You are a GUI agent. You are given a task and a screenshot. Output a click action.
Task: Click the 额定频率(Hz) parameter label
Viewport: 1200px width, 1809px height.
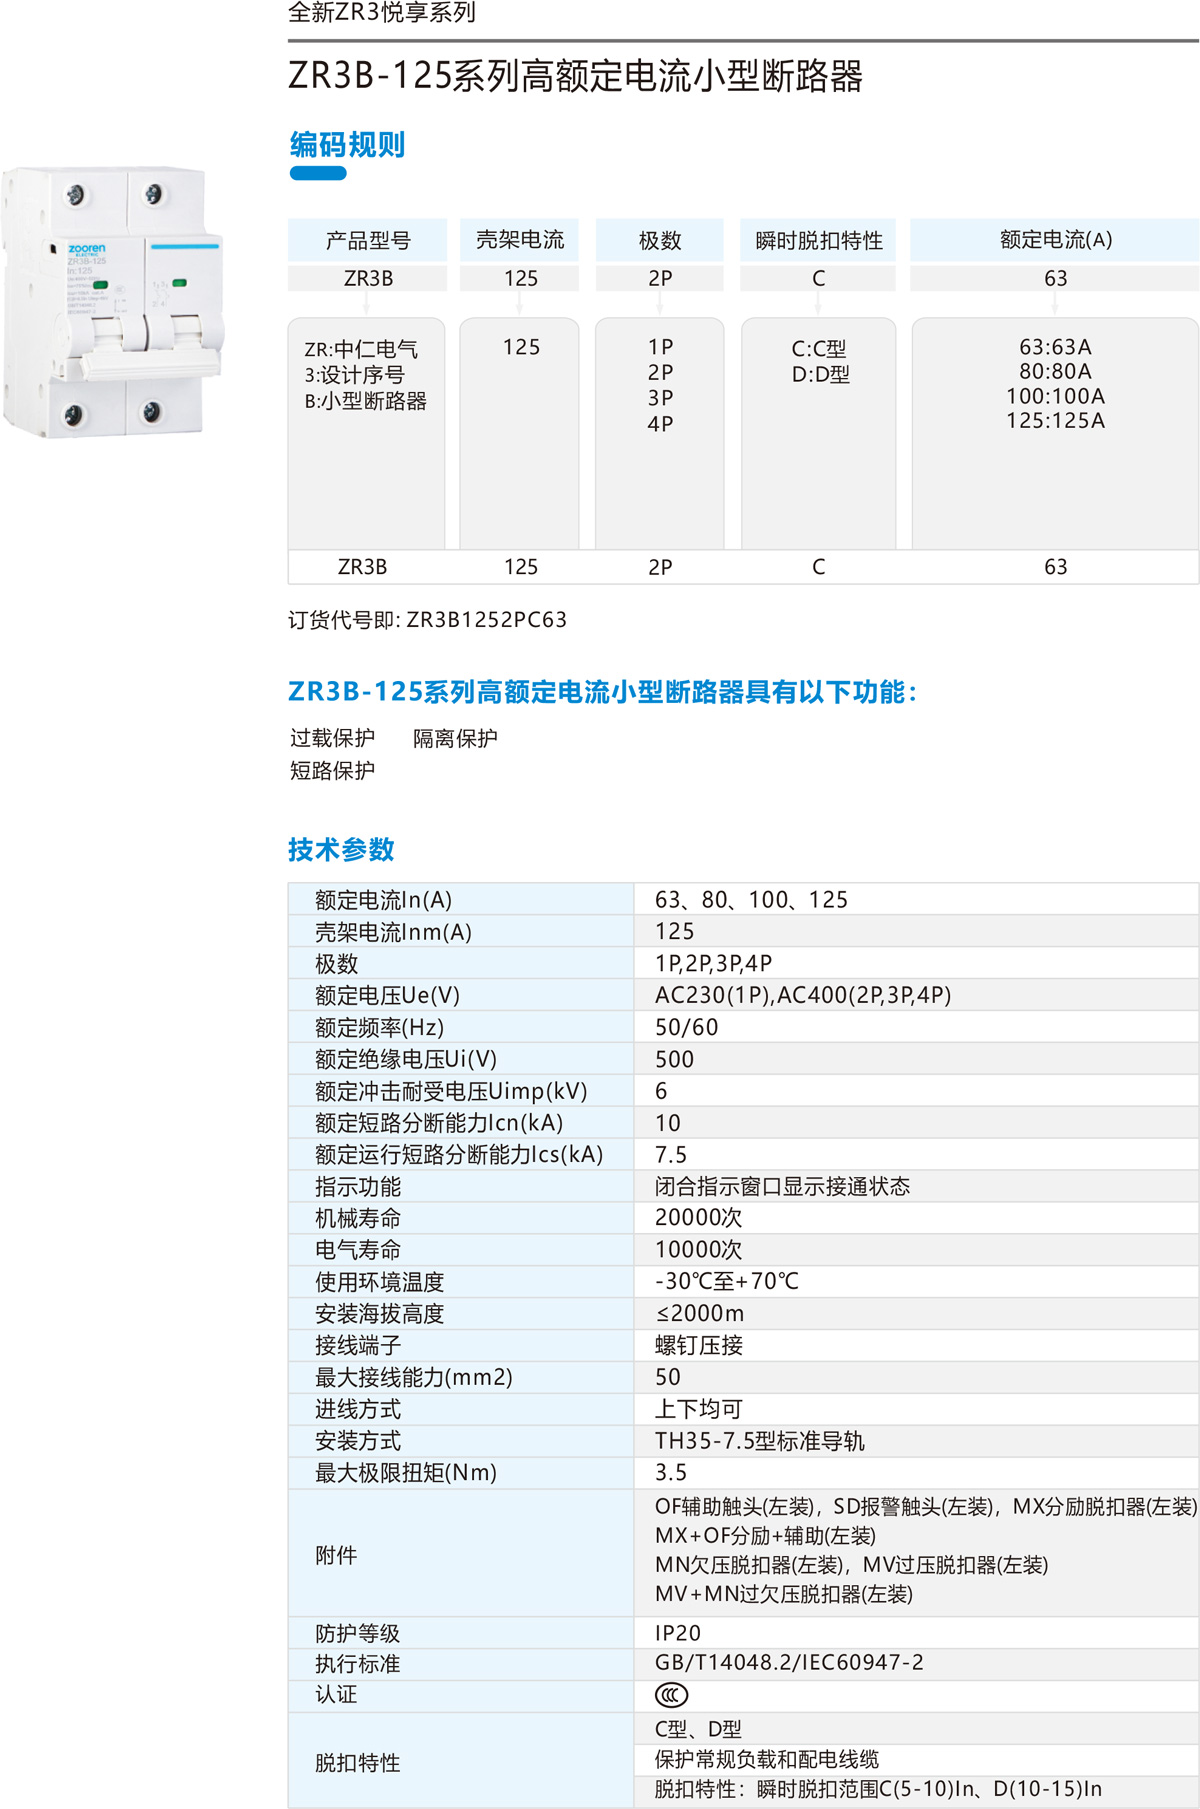[379, 1027]
